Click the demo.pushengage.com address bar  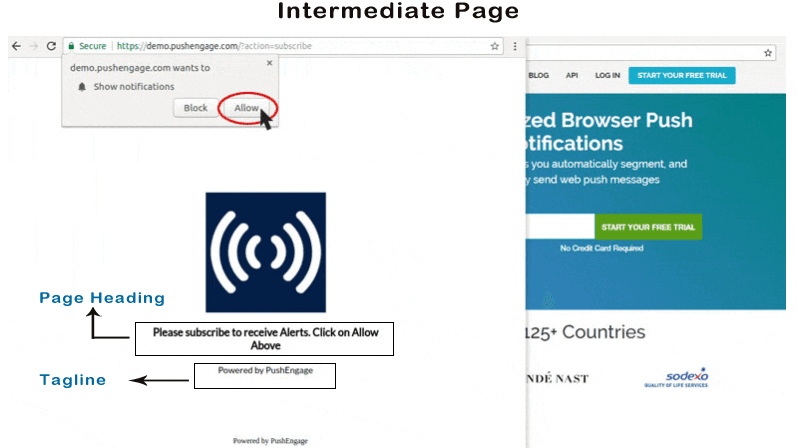click(284, 46)
